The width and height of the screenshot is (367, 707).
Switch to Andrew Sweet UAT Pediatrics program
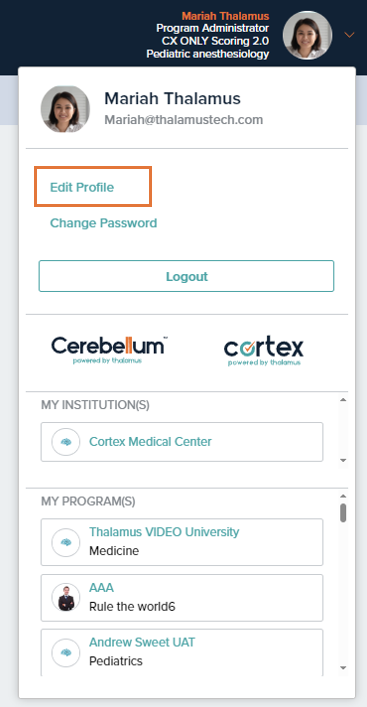click(182, 652)
